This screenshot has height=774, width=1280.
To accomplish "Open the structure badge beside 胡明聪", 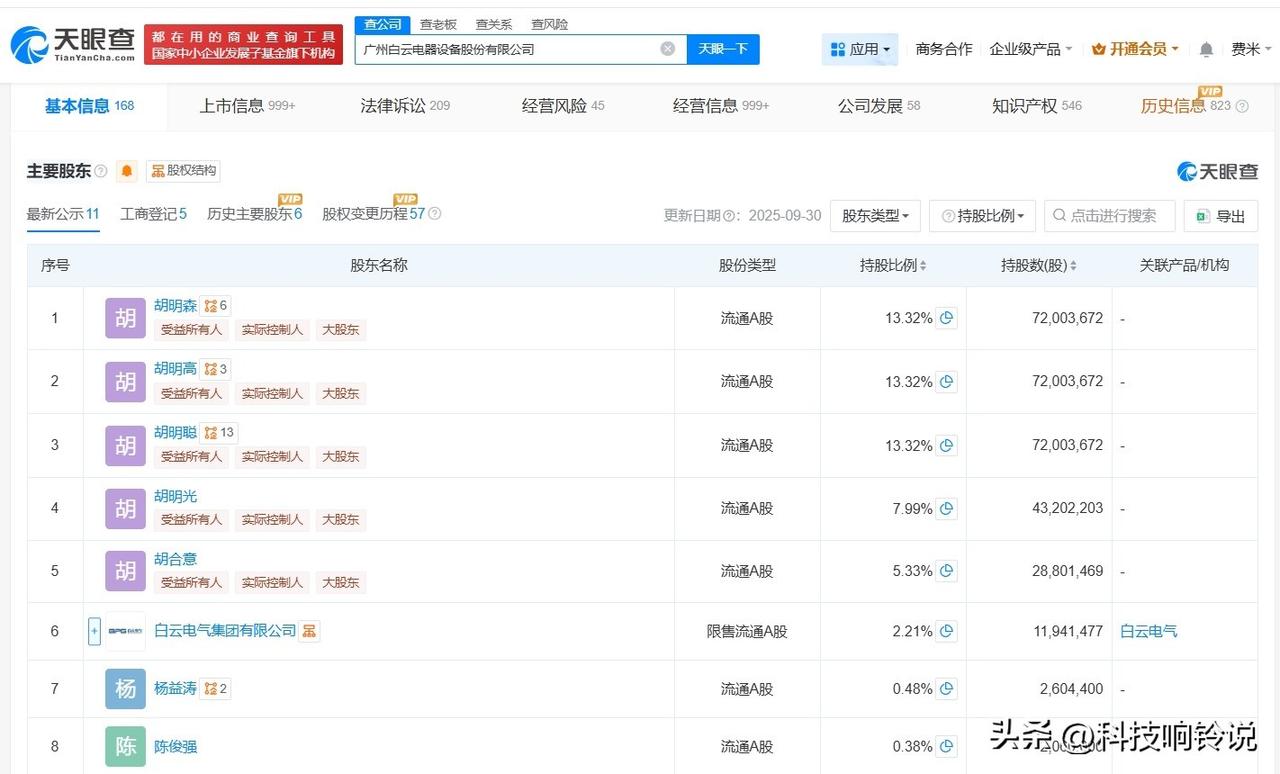I will point(219,432).
